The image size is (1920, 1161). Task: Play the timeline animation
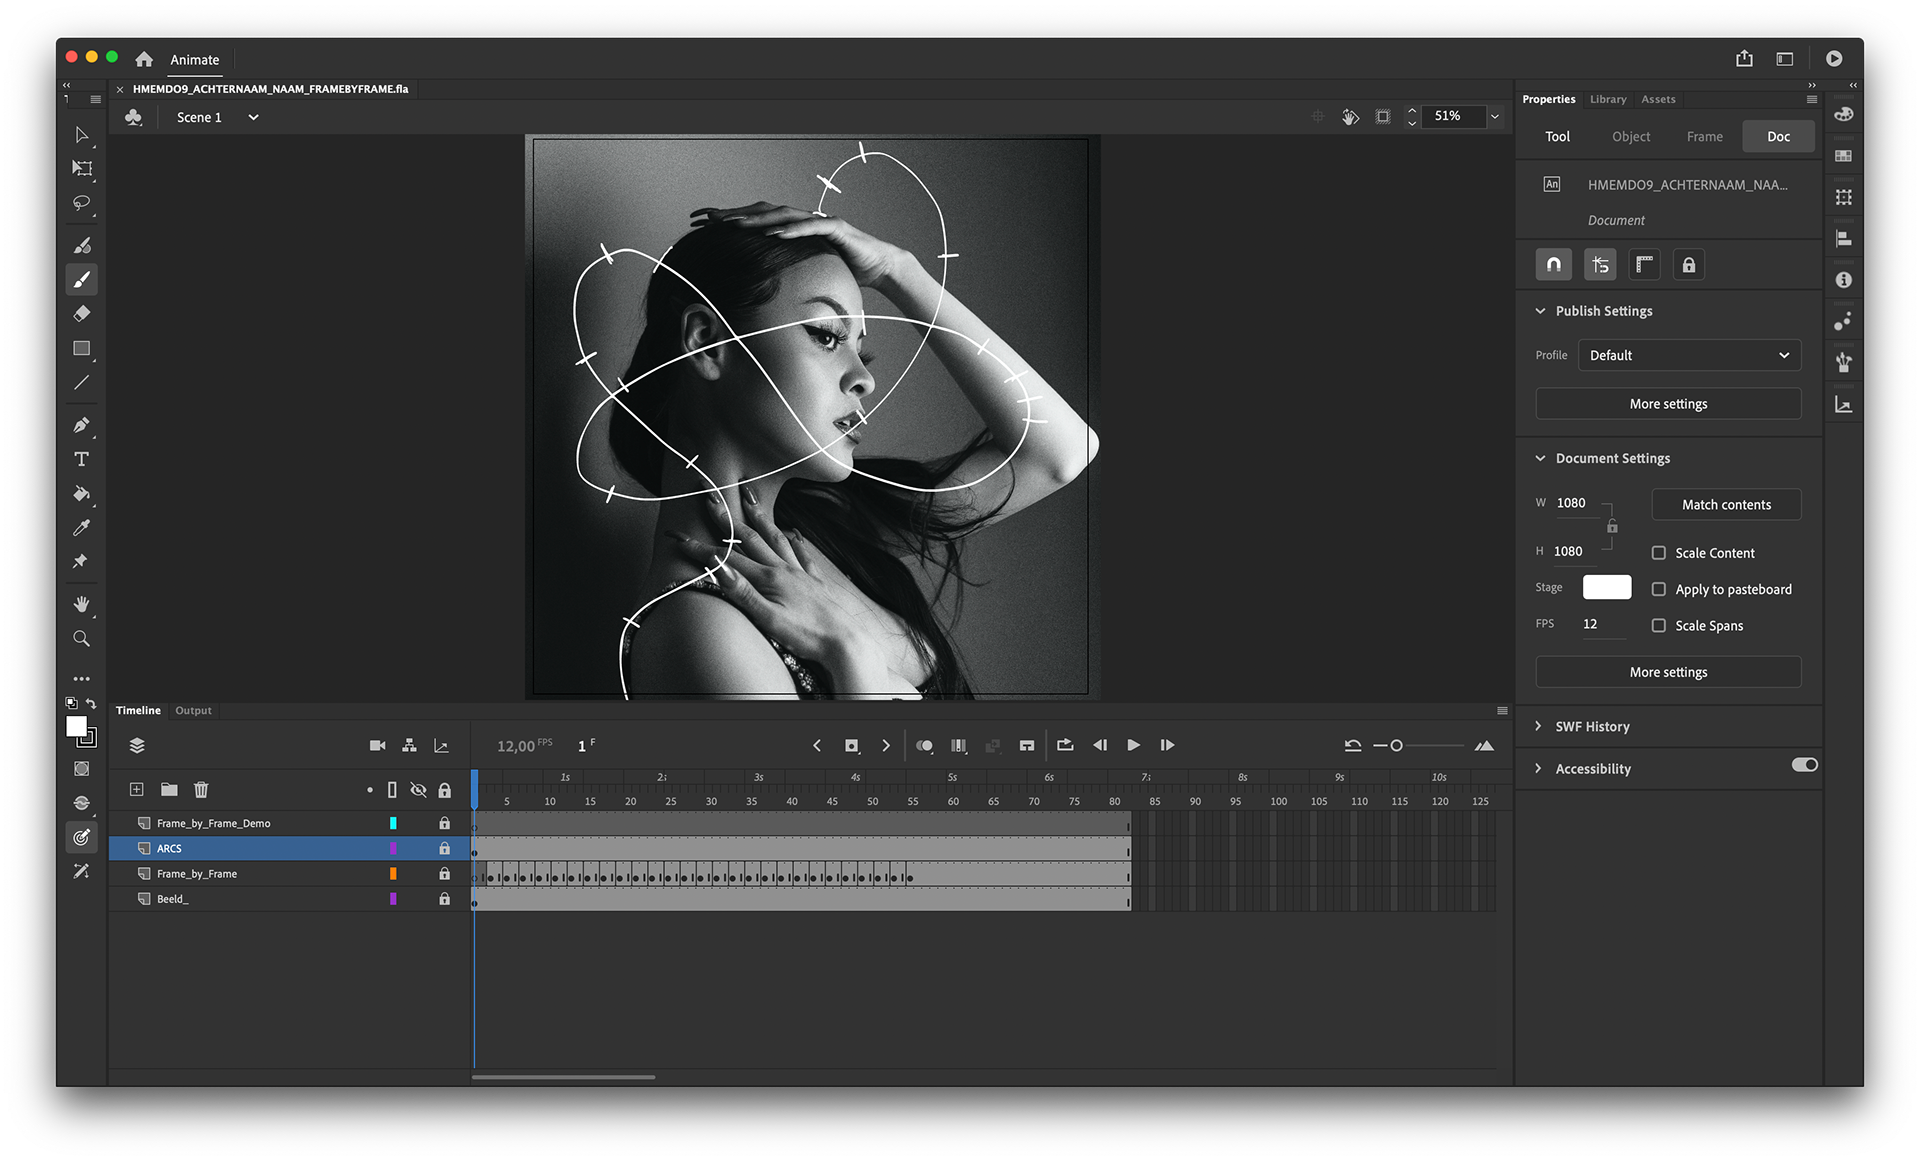tap(1133, 745)
